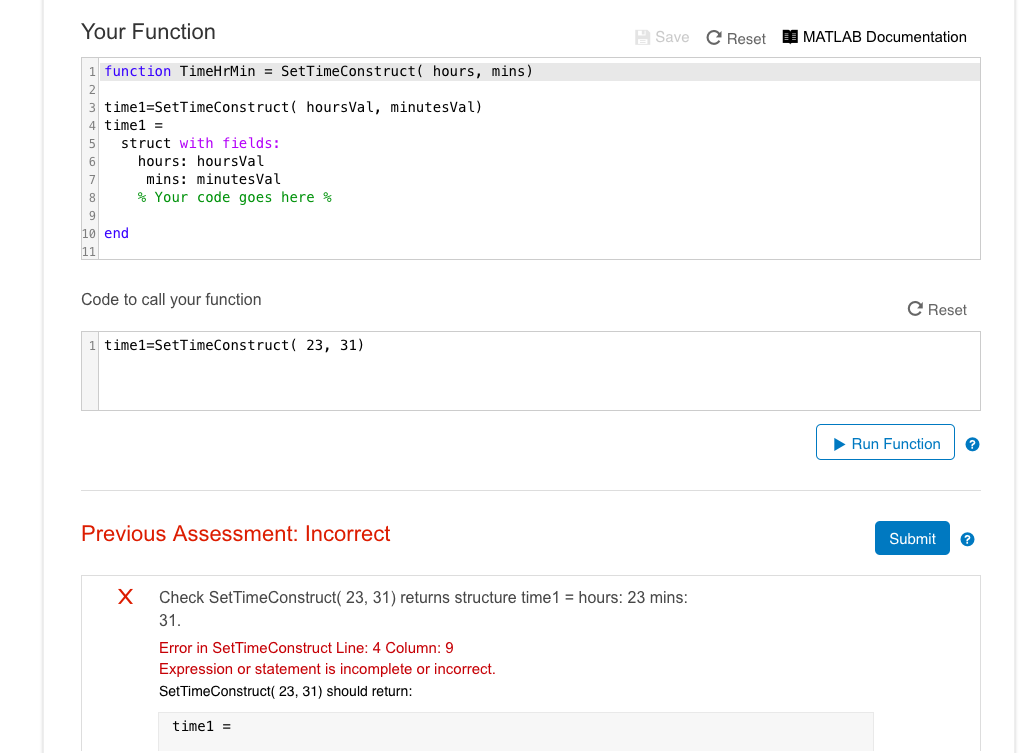Submit the function for assessment
Image resolution: width=1022 pixels, height=753 pixels.
pyautogui.click(x=912, y=538)
